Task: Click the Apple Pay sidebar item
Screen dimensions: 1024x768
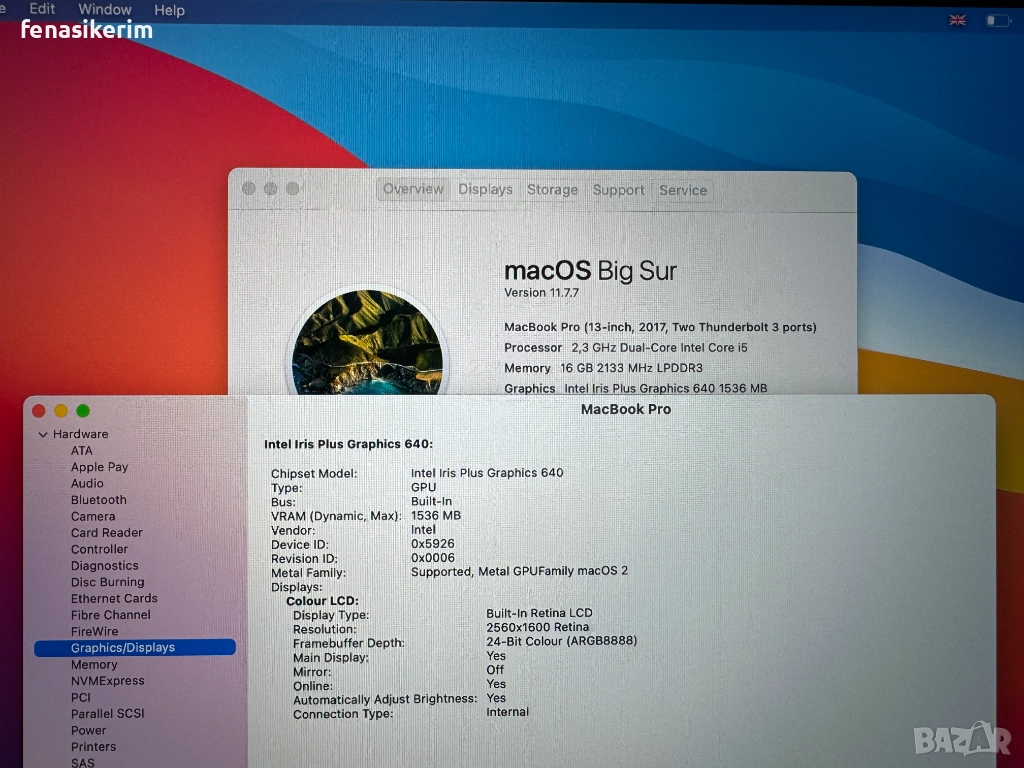Action: (x=99, y=467)
